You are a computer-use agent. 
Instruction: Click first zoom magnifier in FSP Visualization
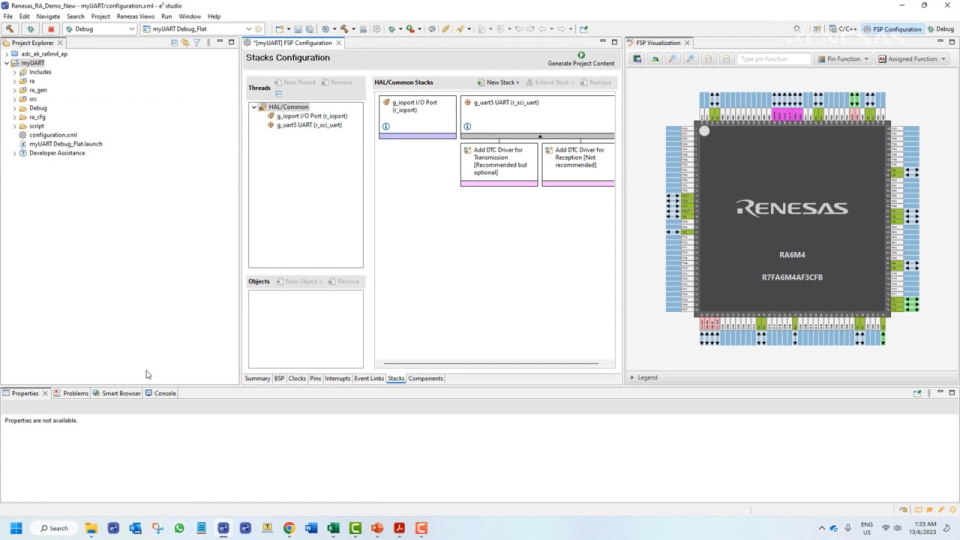[673, 59]
